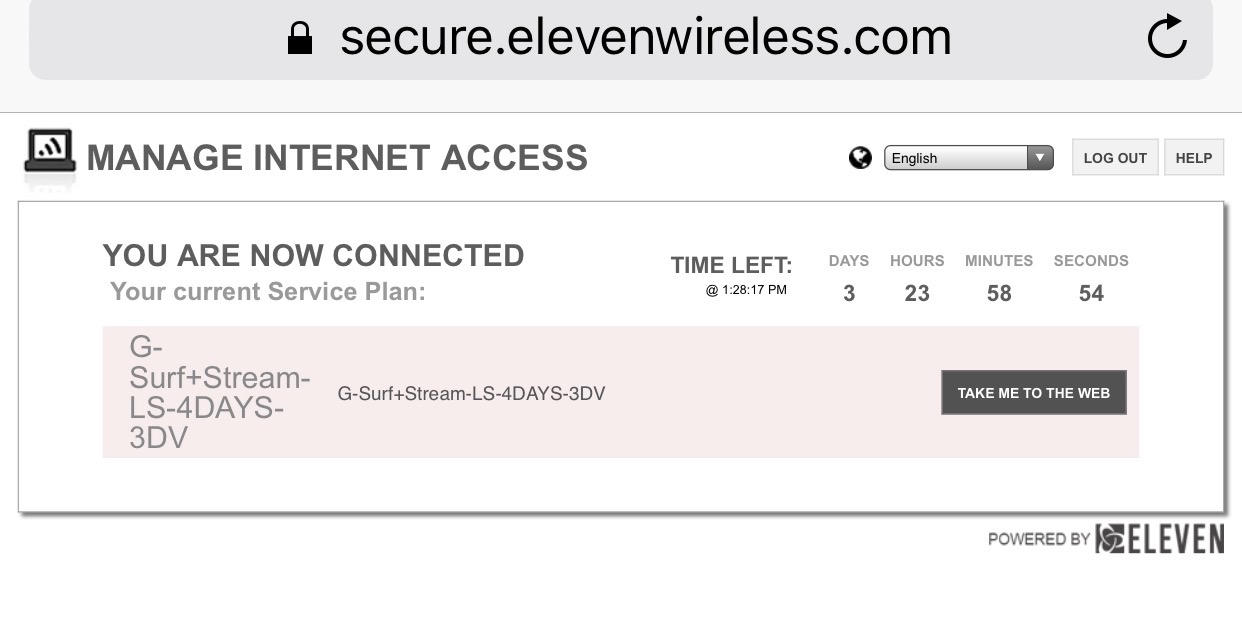
Task: Click the LOG OUT button
Action: [1115, 158]
